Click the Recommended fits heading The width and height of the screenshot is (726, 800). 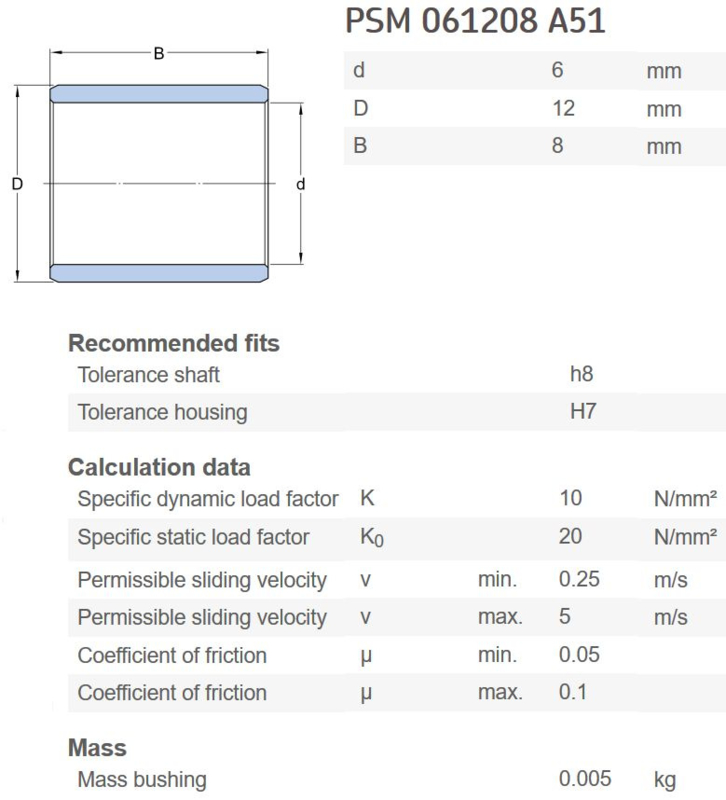tap(174, 343)
